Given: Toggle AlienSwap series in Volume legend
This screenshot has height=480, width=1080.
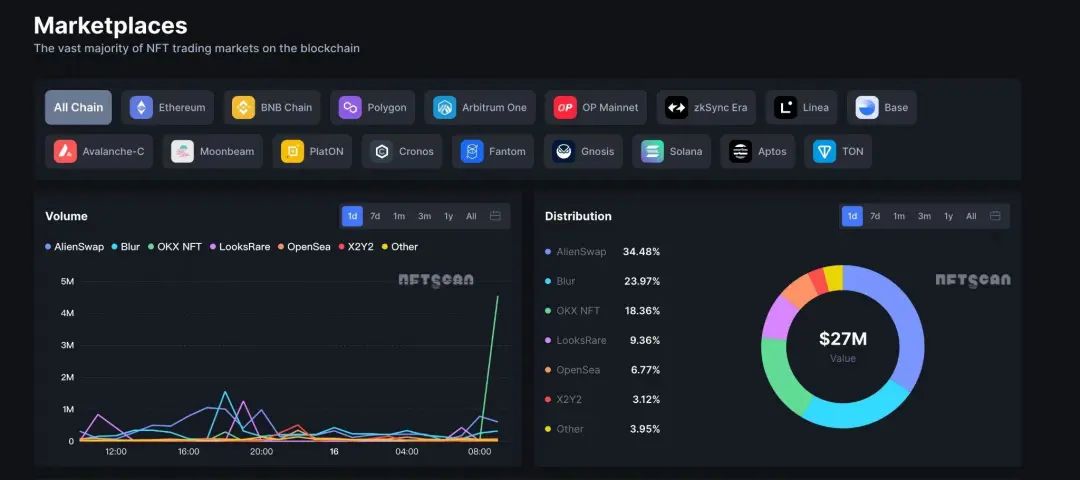Looking at the screenshot, I should 74,247.
